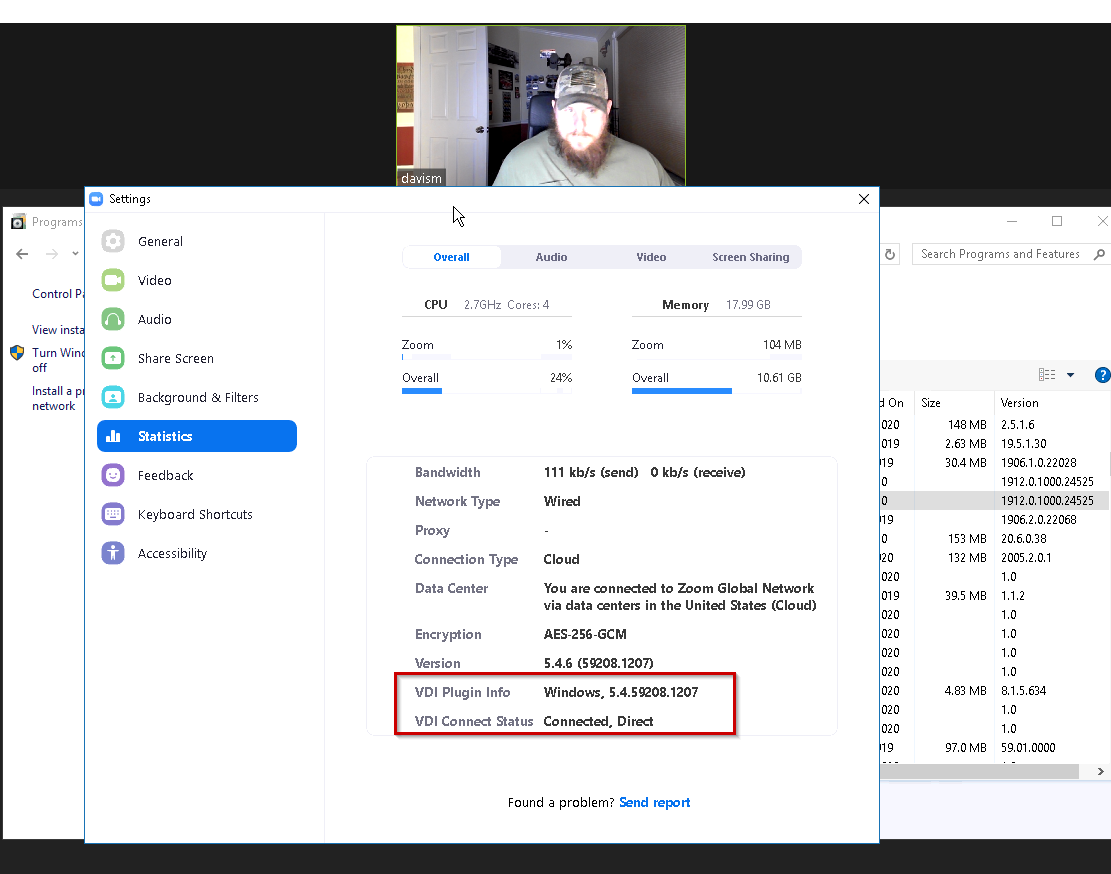
Task: Click the AES-256-GCM encryption value
Action: tap(585, 635)
